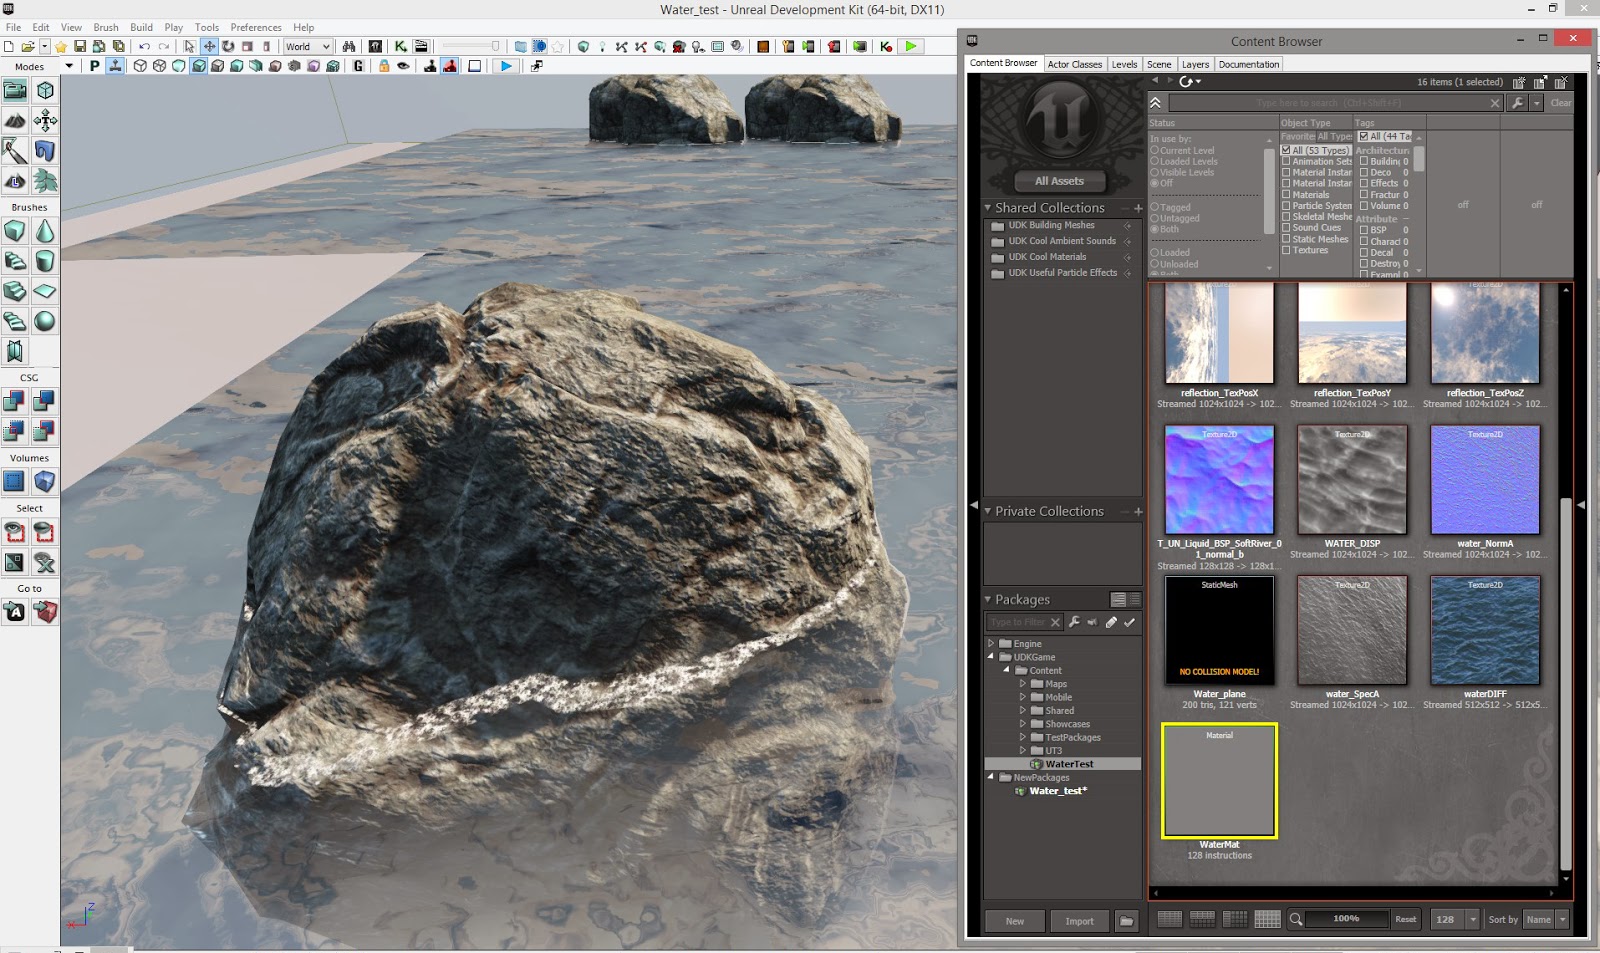Image resolution: width=1600 pixels, height=953 pixels.
Task: Select the Camera mode tool
Action: click(x=15, y=91)
